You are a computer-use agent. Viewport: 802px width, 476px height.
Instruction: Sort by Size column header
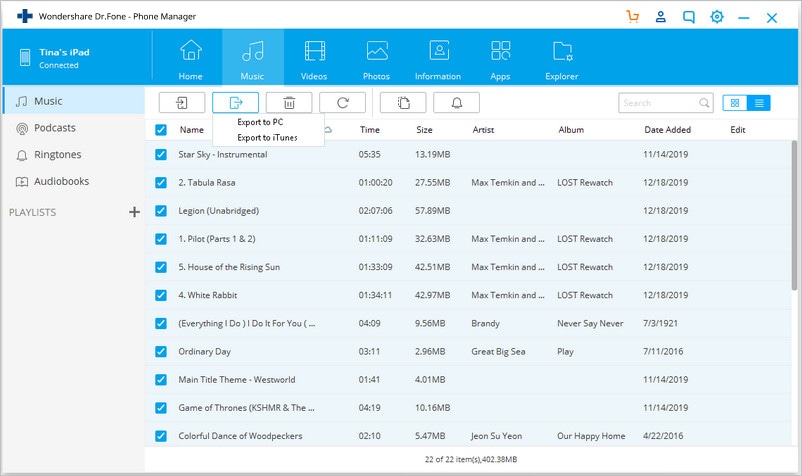pyautogui.click(x=425, y=130)
